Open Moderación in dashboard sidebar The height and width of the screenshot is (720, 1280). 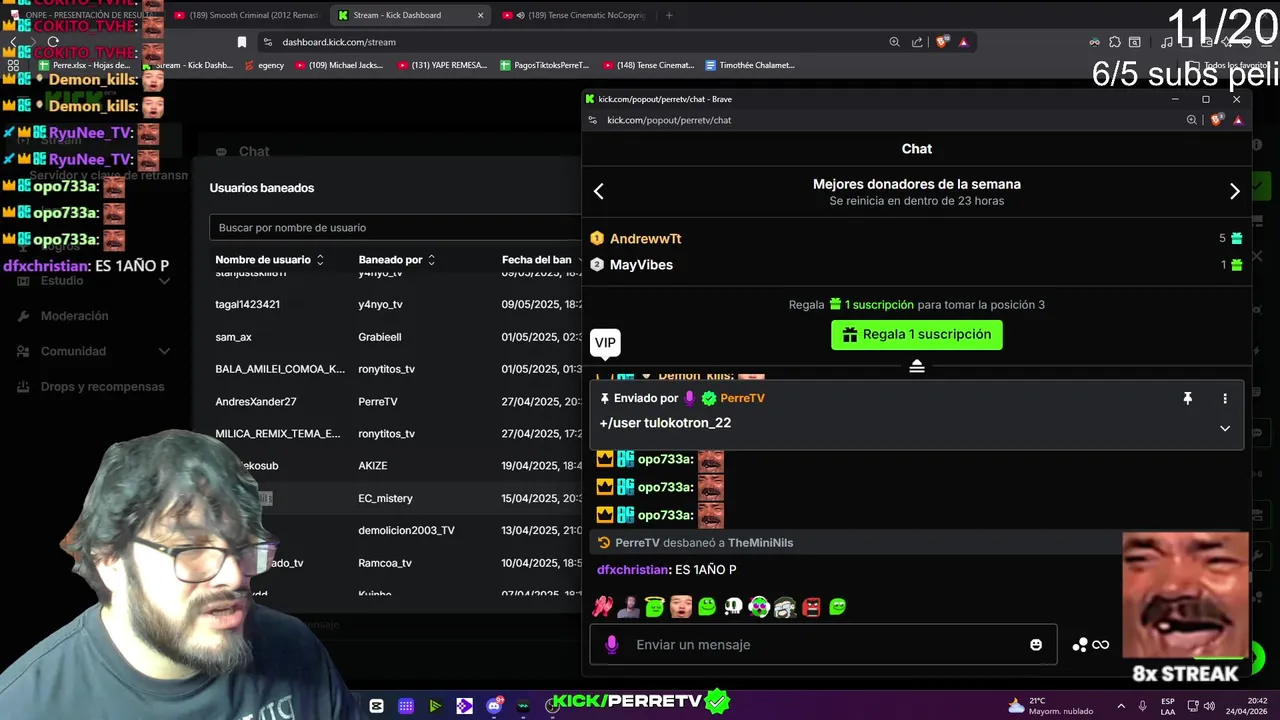[74, 316]
